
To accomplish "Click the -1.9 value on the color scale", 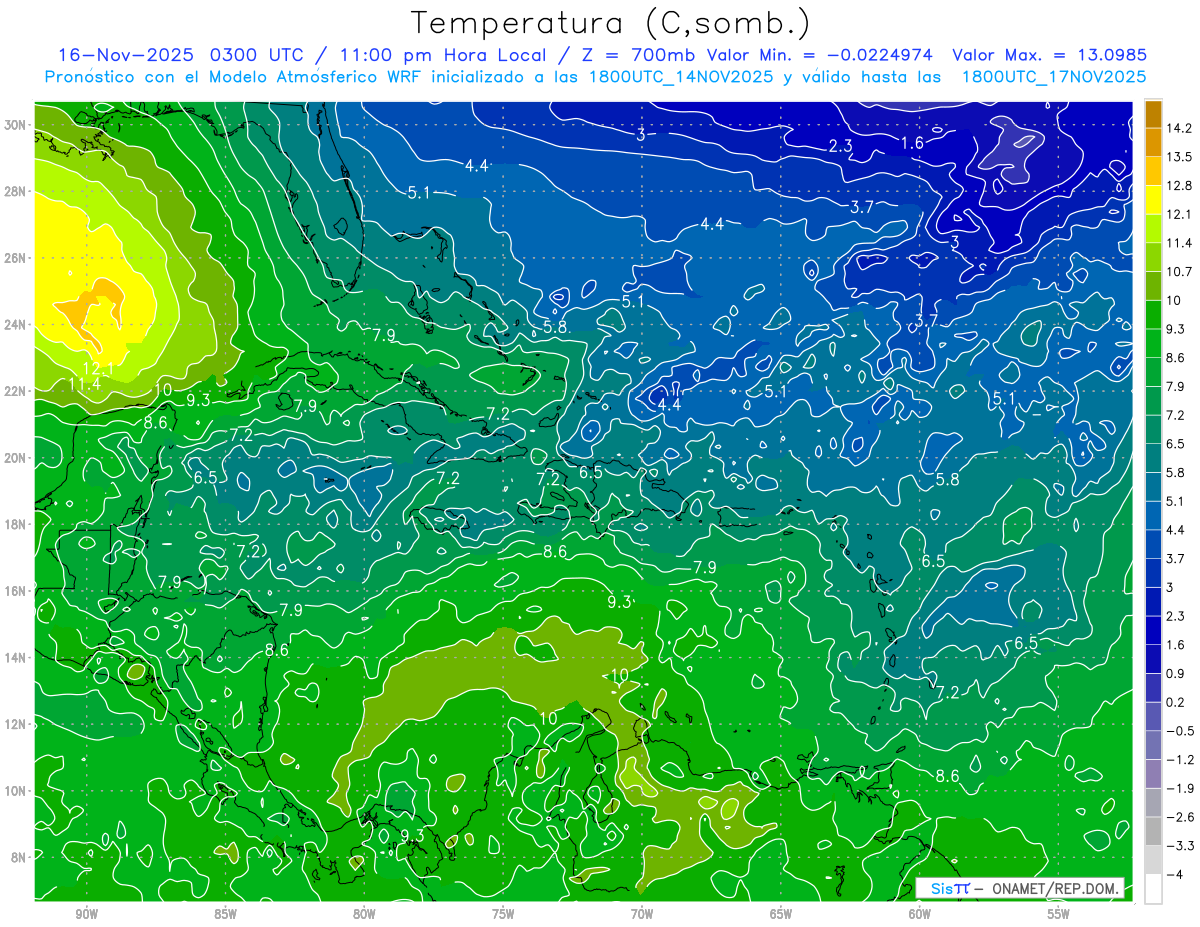I will tap(1180, 788).
